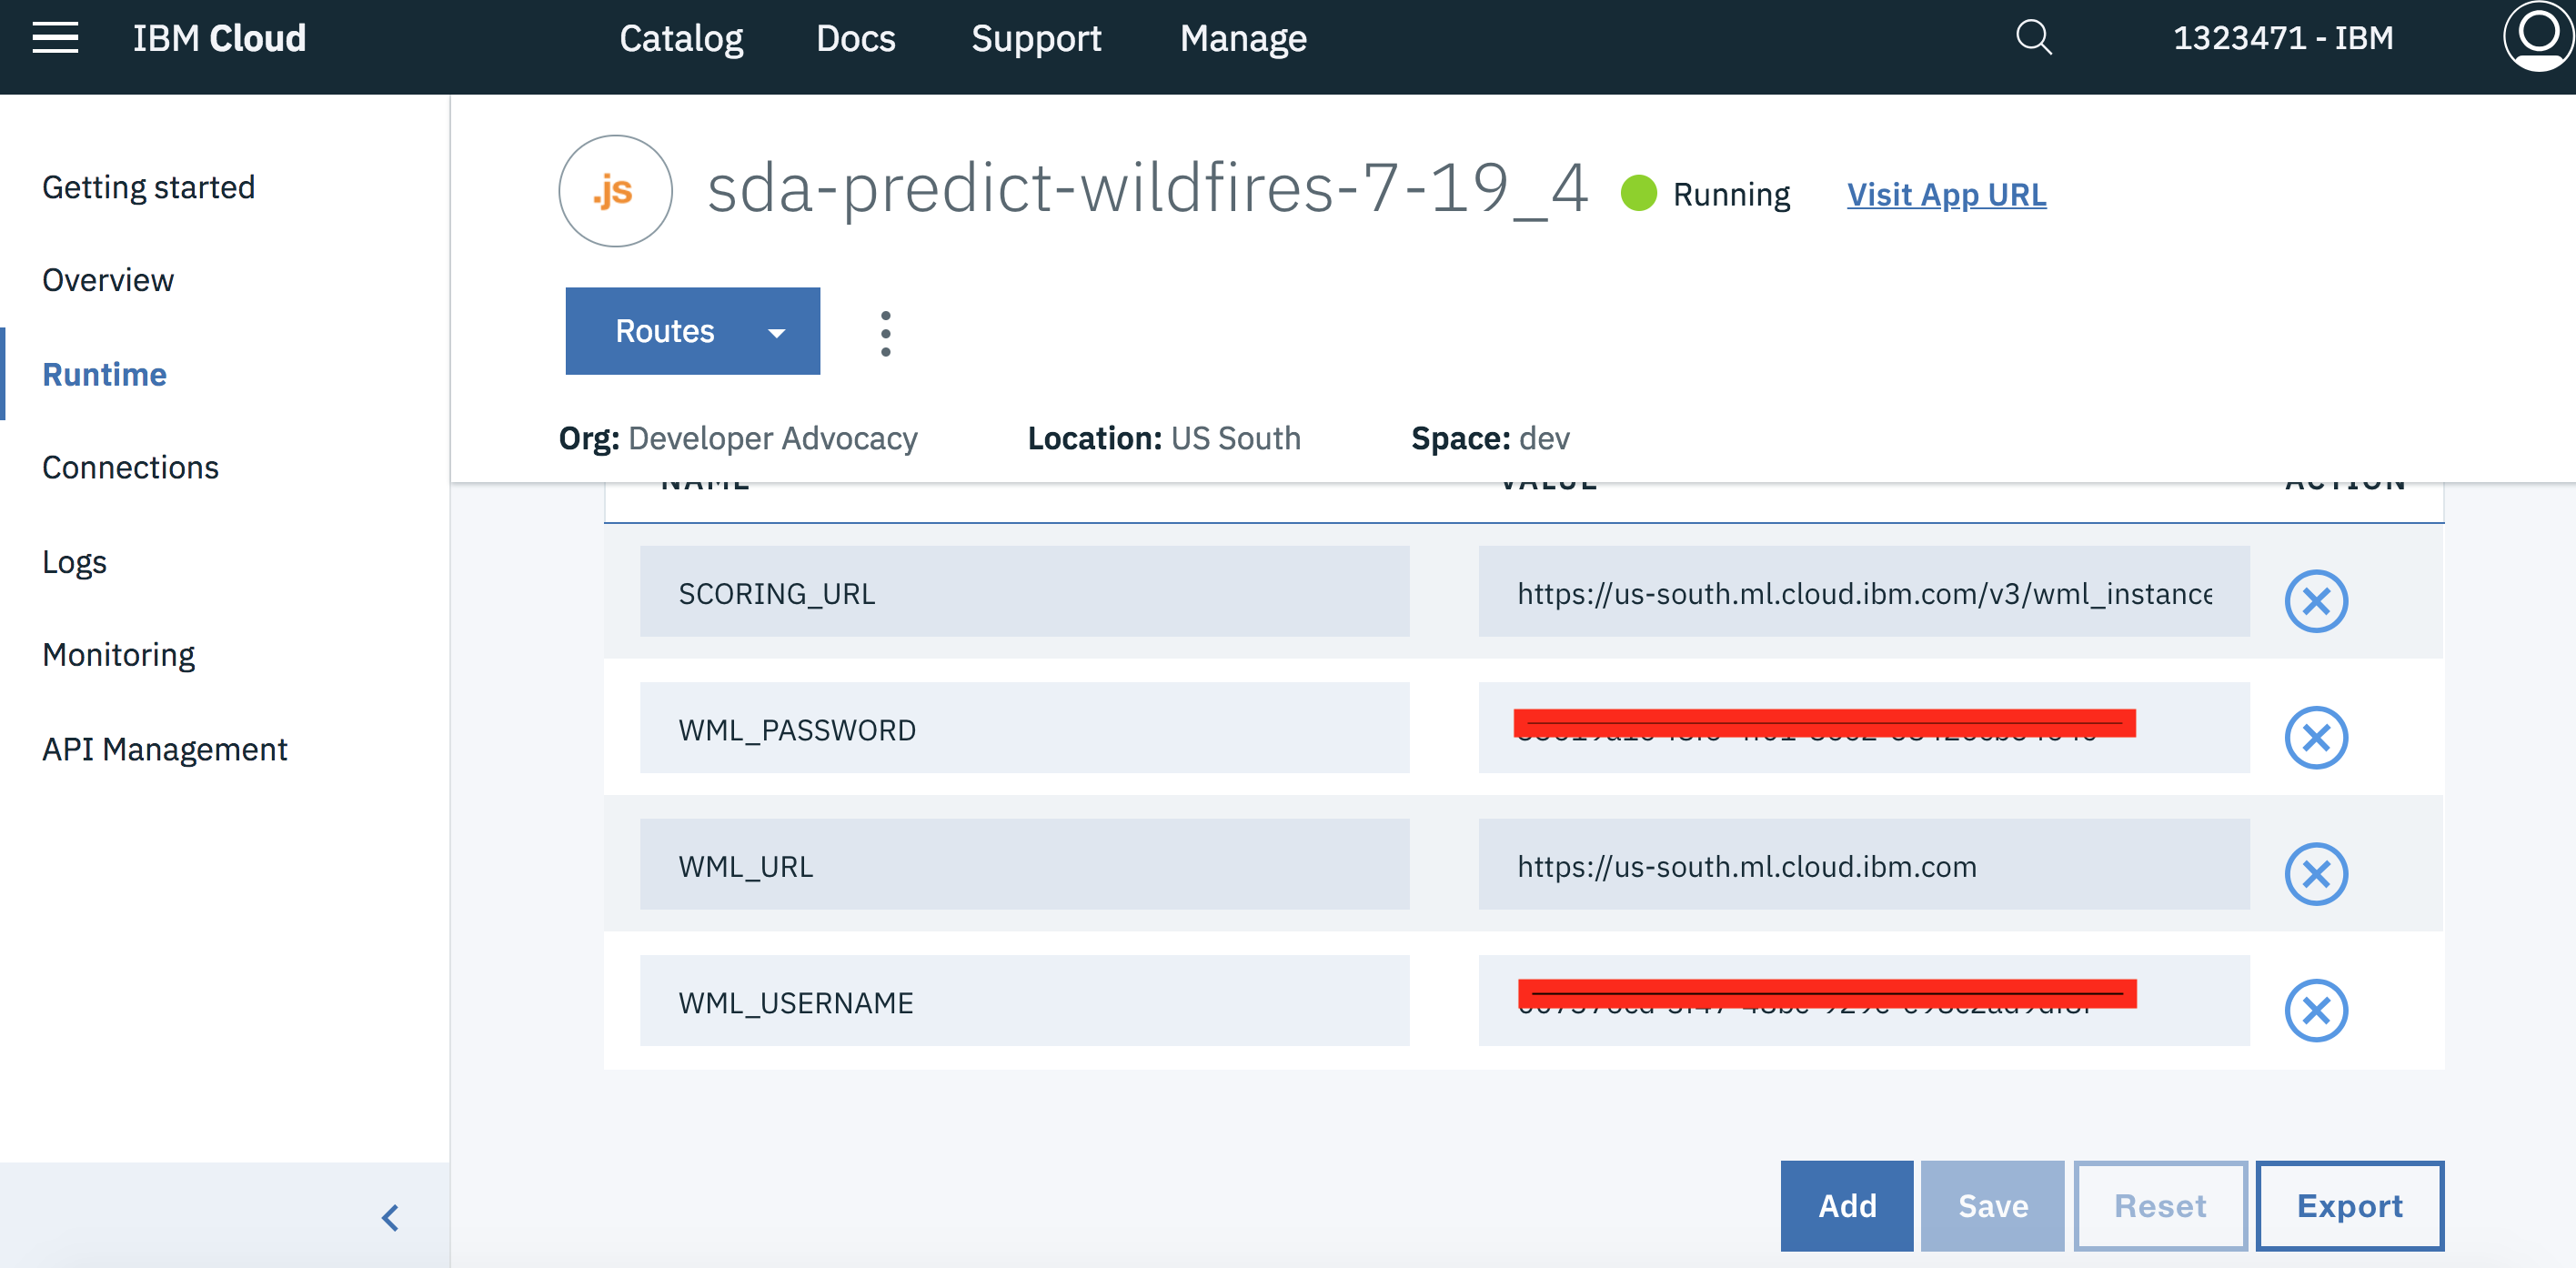Click the .js app runtime icon
The width and height of the screenshot is (2576, 1268).
pos(615,191)
